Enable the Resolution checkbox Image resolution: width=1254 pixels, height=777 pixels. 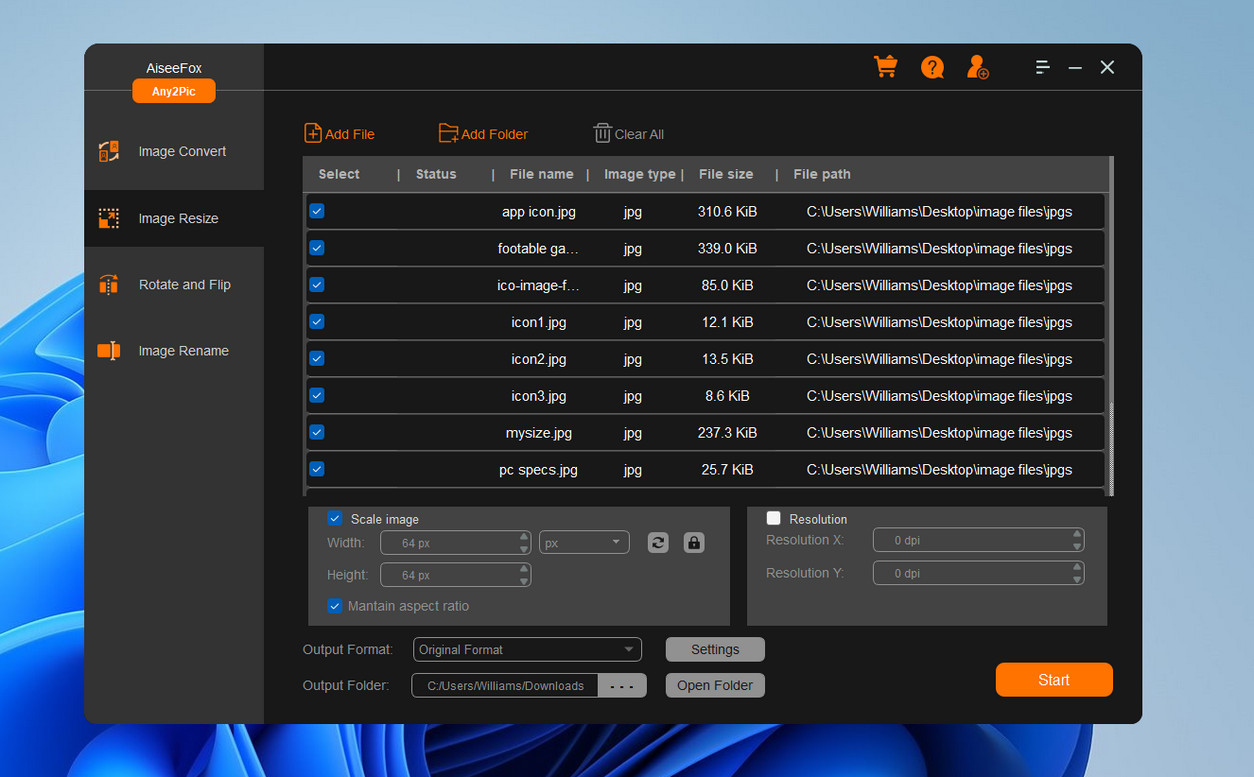click(x=773, y=518)
